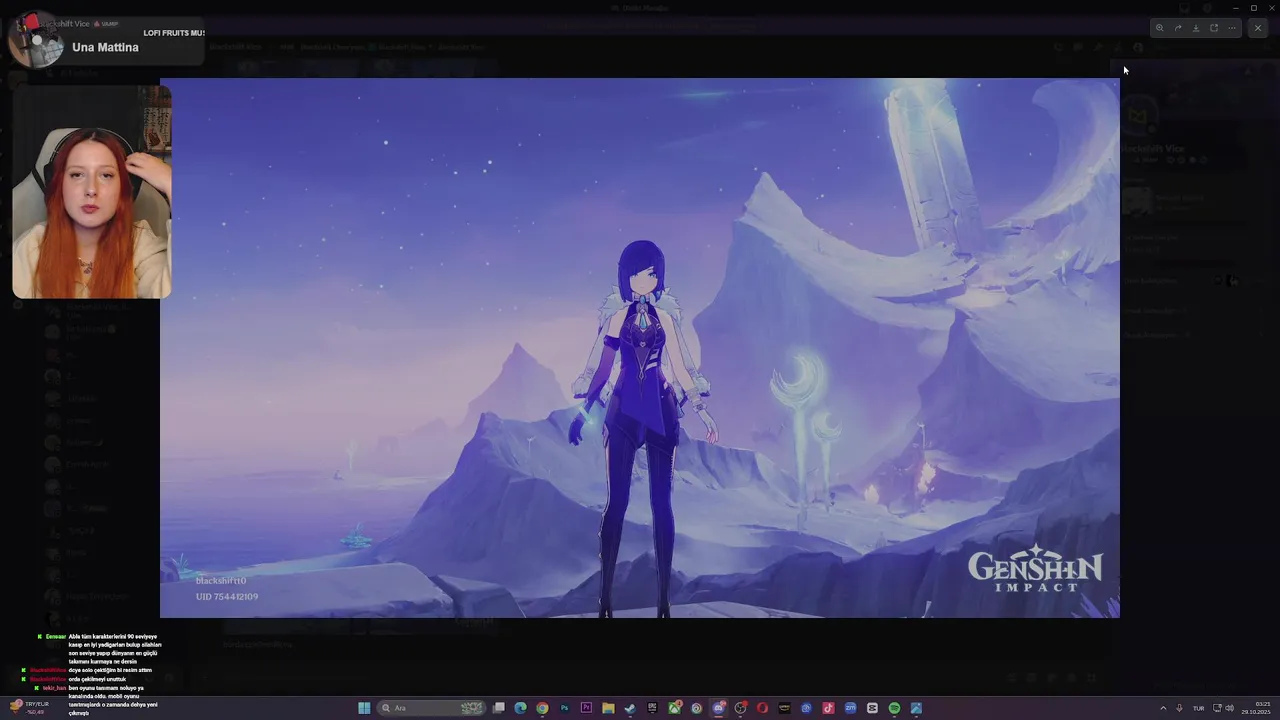The width and height of the screenshot is (1280, 720).
Task: Click the zoom magnifier icon in image viewer
Action: coord(1159,28)
